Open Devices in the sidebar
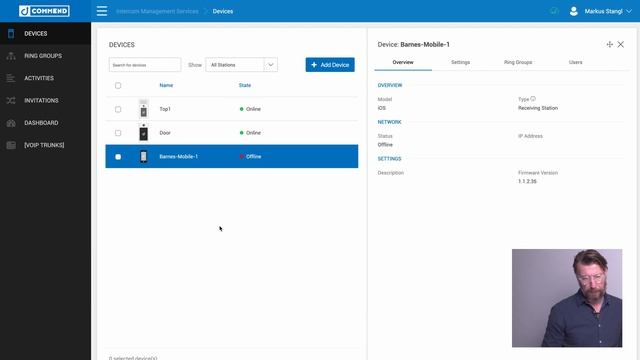The height and width of the screenshot is (360, 640). pyautogui.click(x=45, y=33)
